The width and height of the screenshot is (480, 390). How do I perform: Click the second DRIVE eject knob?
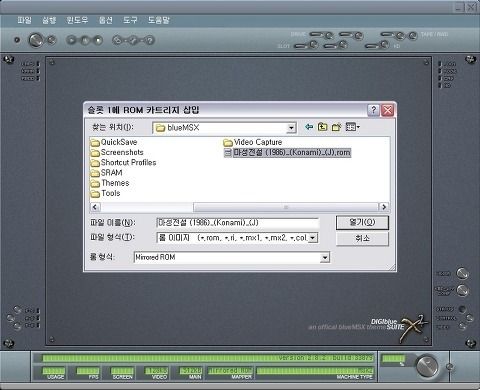pyautogui.click(x=358, y=35)
